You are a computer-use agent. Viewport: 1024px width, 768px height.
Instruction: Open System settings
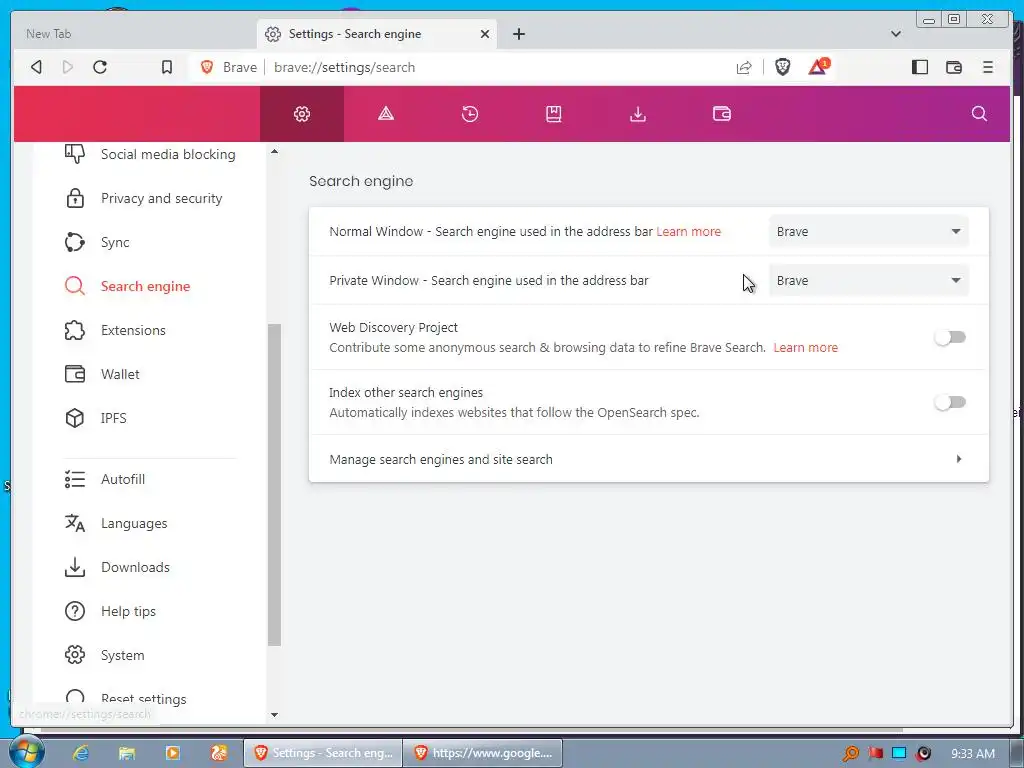104,655
